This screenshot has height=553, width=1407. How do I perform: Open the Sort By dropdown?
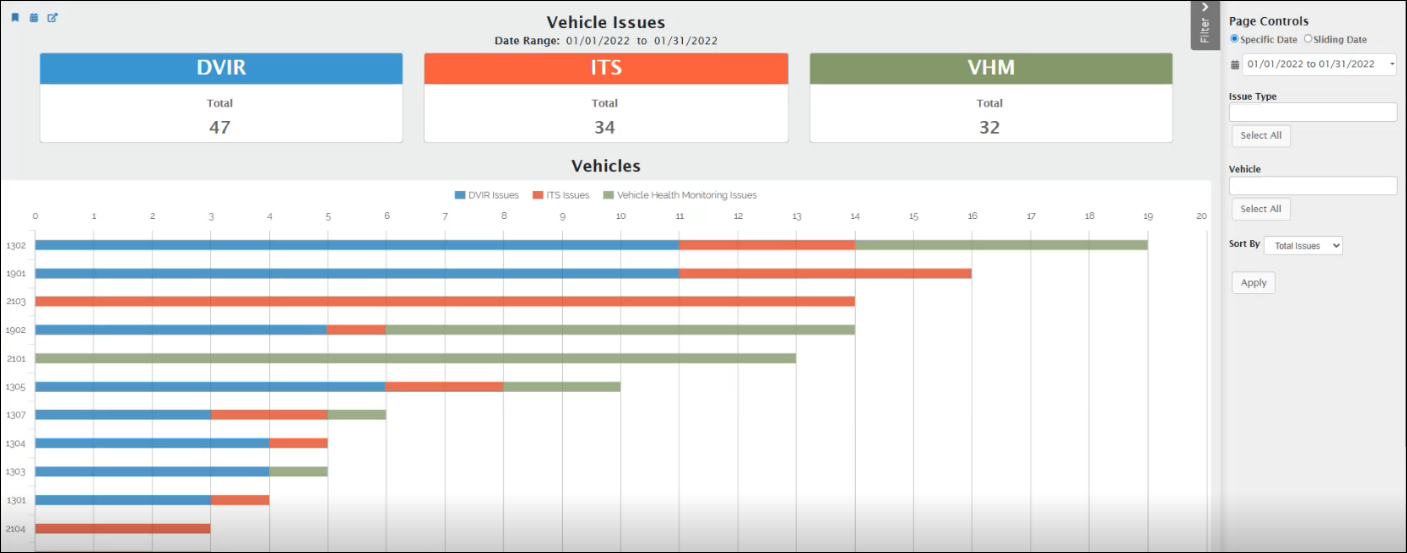pyautogui.click(x=1303, y=245)
